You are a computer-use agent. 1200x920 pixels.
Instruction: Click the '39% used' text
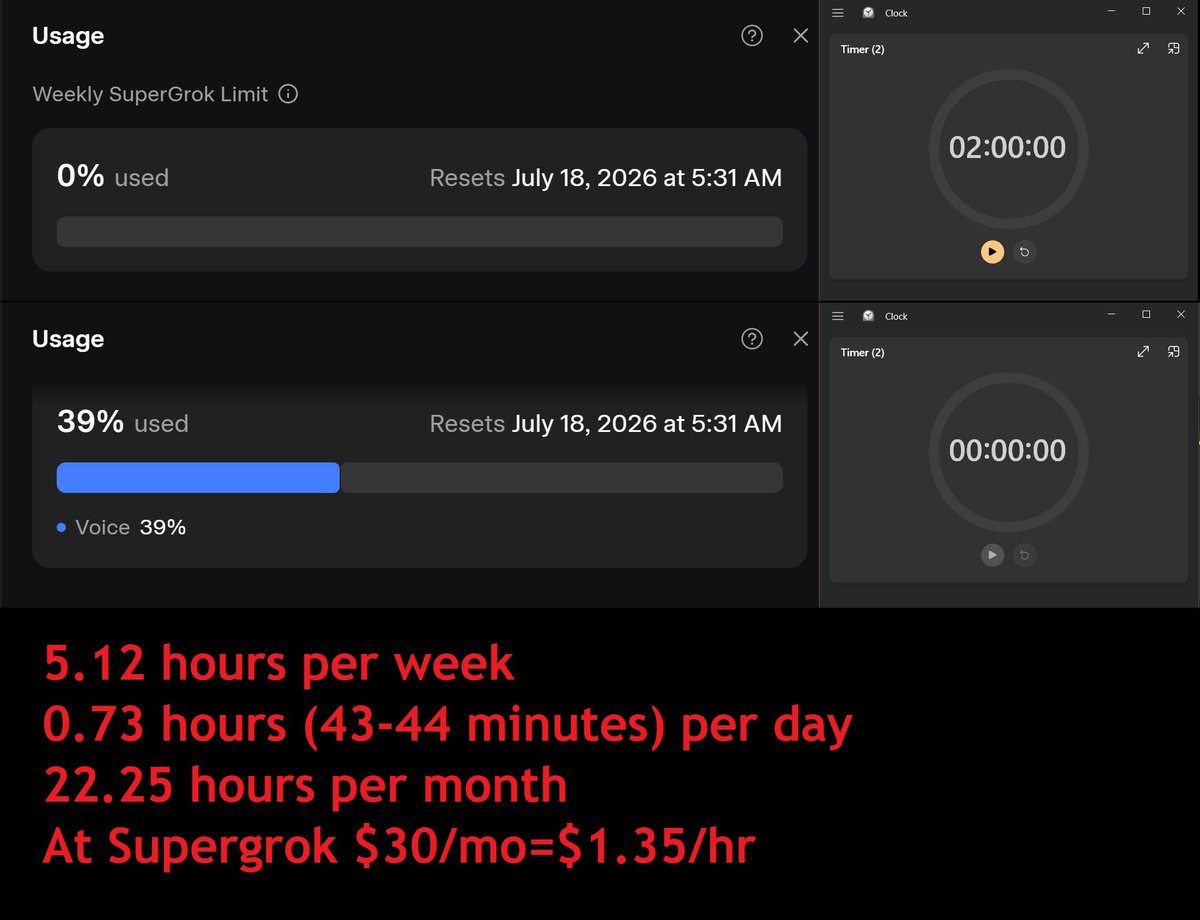click(123, 422)
